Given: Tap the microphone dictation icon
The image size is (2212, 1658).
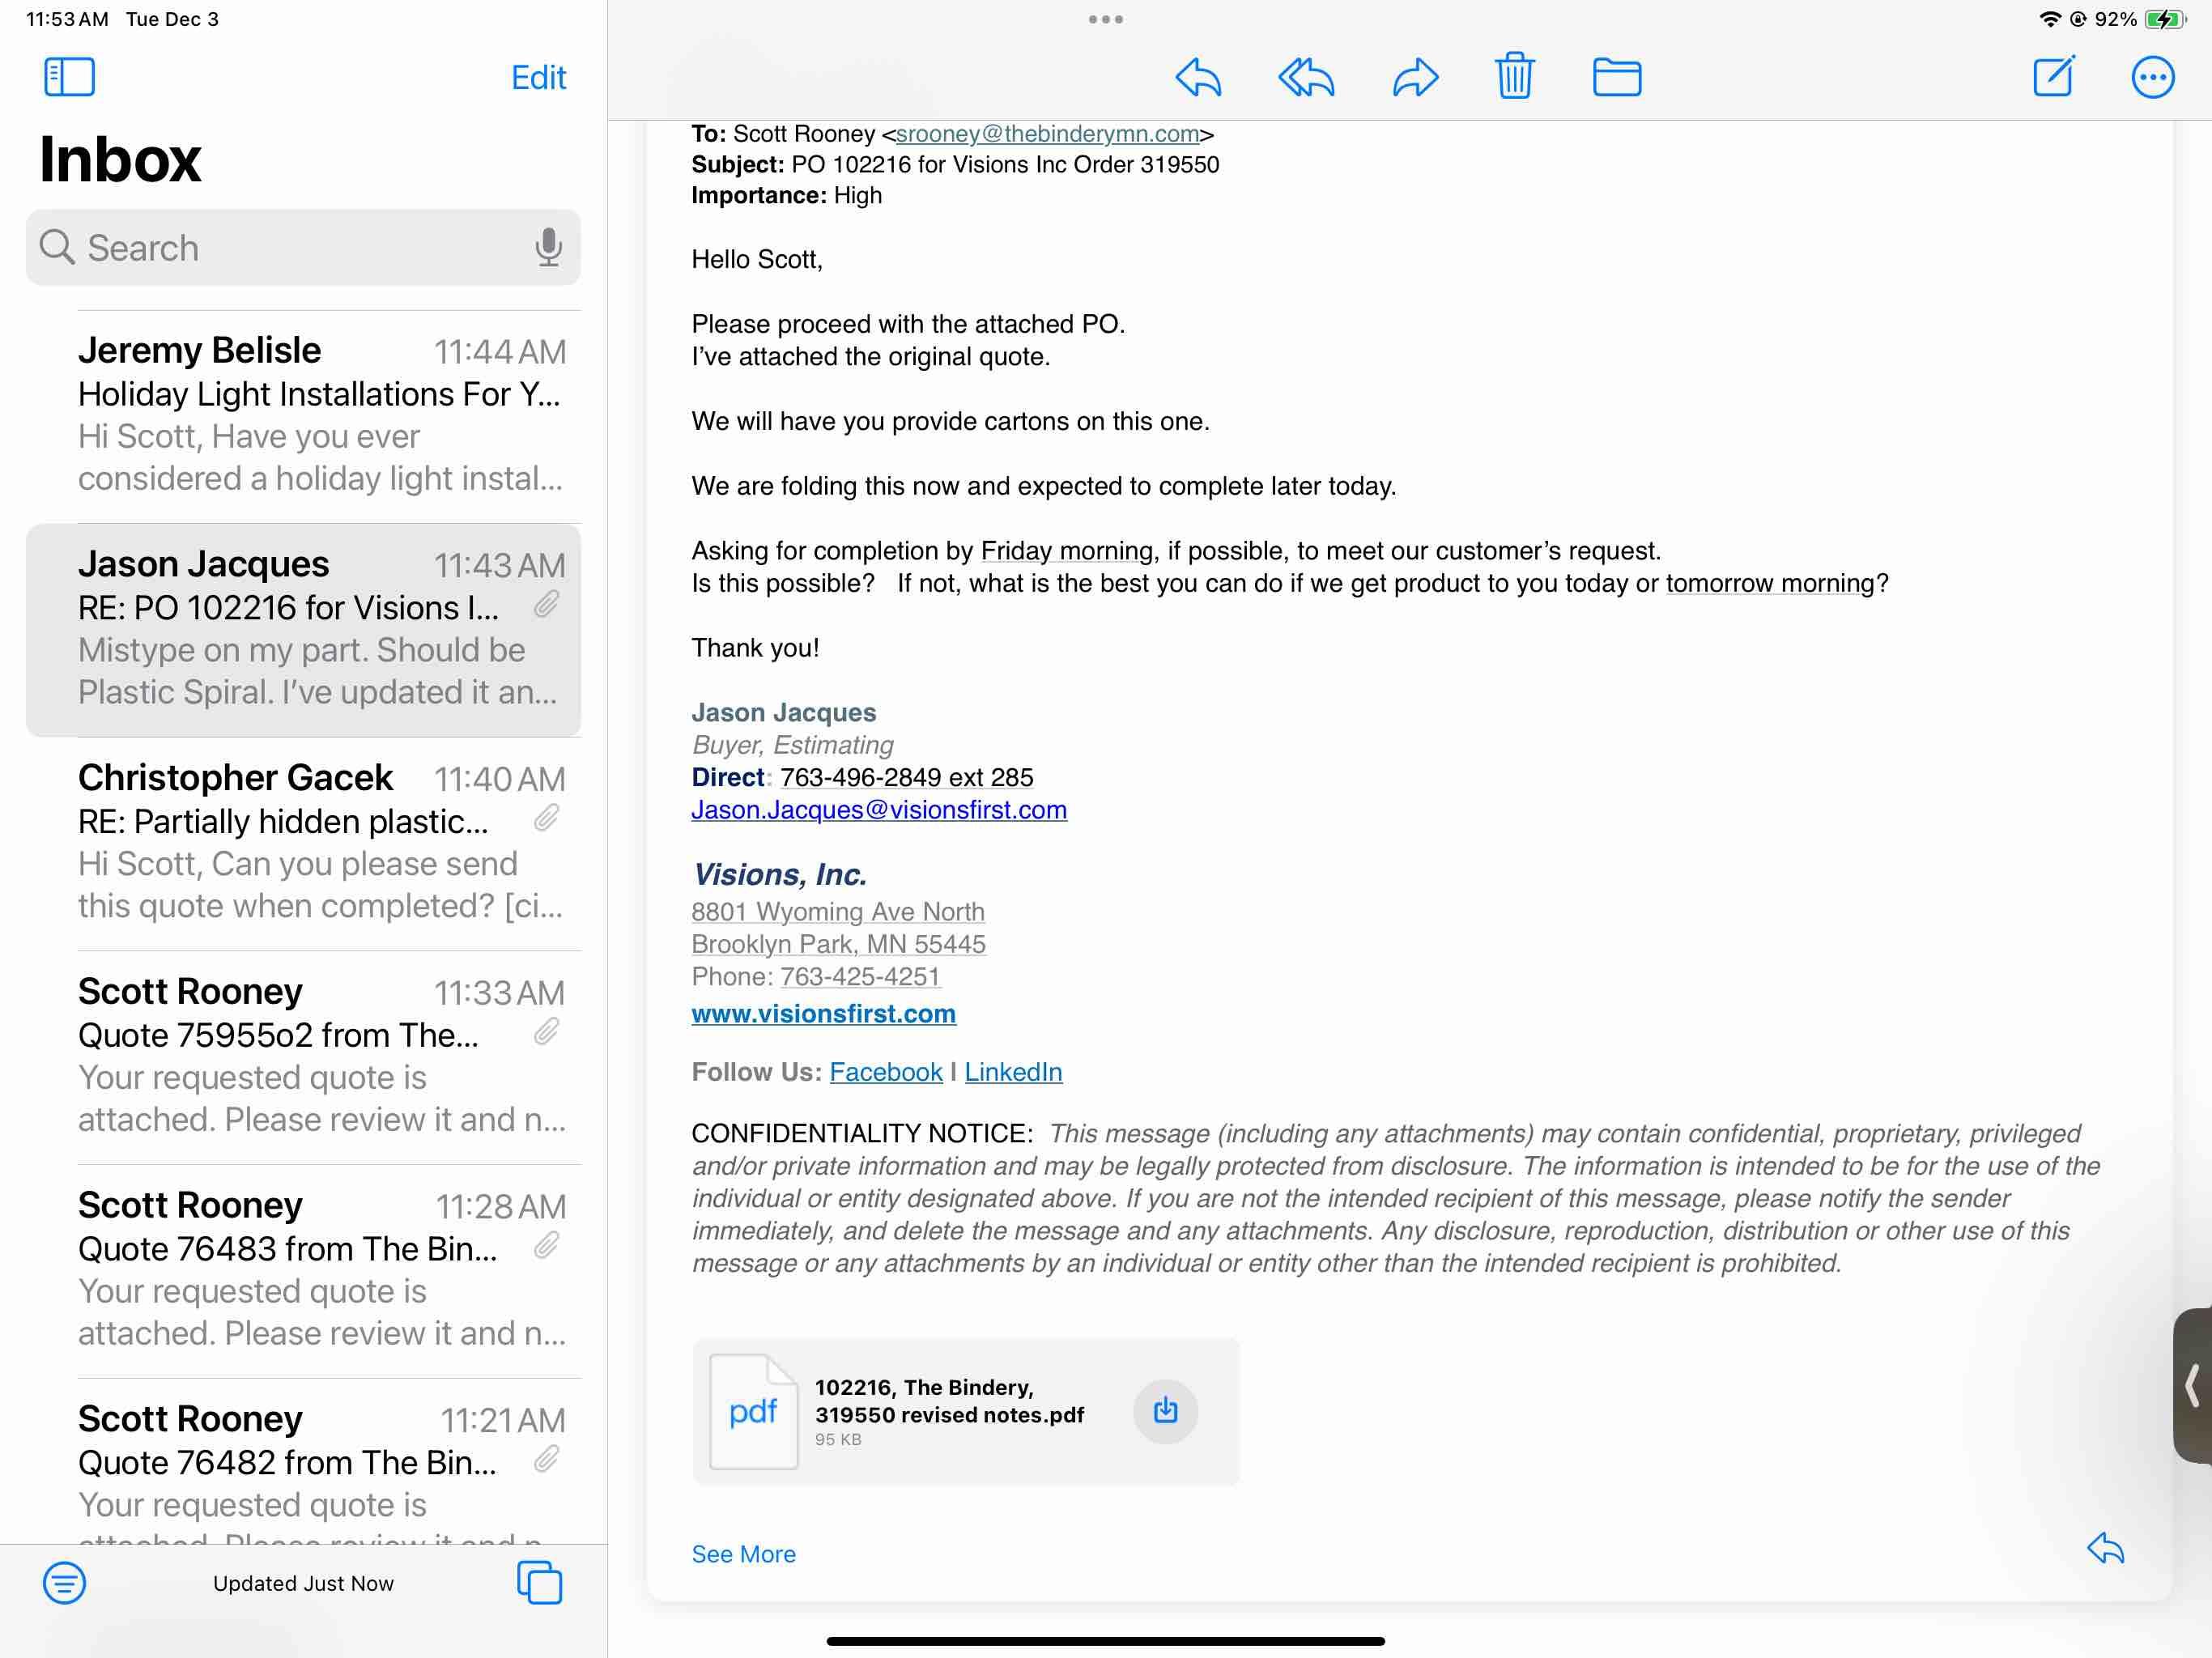Looking at the screenshot, I should click(548, 247).
